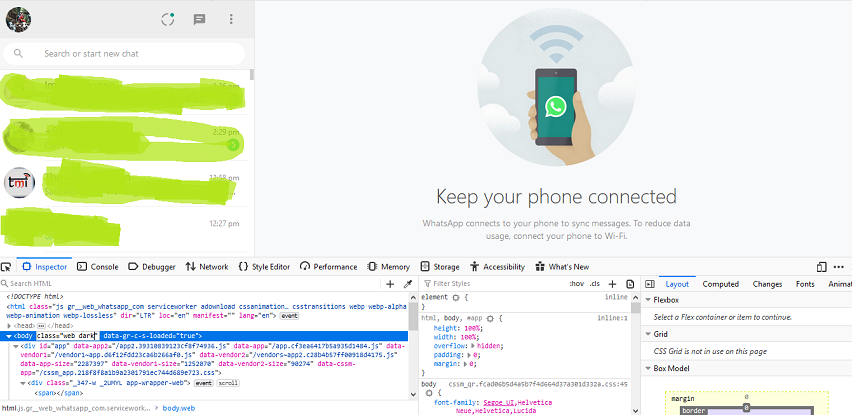Click event badge on app-wrapper-web div

click(204, 383)
